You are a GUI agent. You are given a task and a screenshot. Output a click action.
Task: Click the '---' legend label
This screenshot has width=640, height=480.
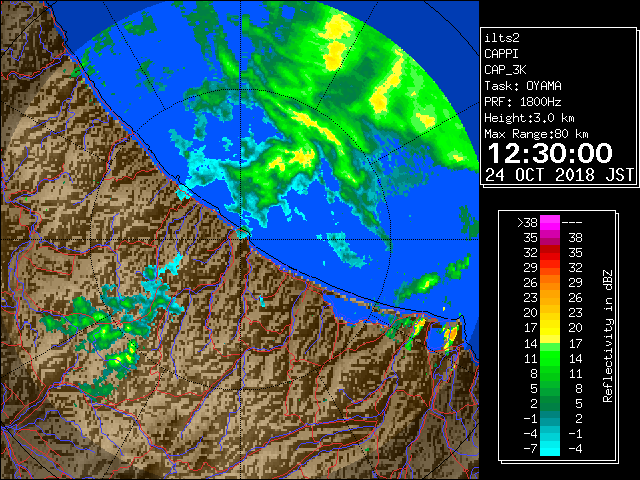point(572,223)
